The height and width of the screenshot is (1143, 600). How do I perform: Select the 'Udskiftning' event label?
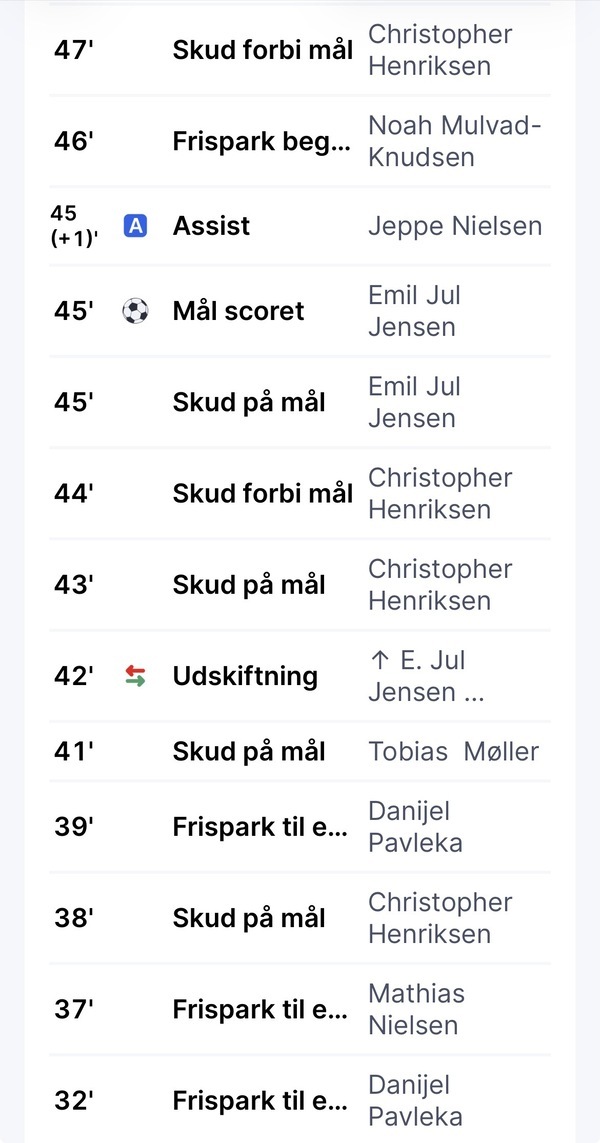(245, 676)
